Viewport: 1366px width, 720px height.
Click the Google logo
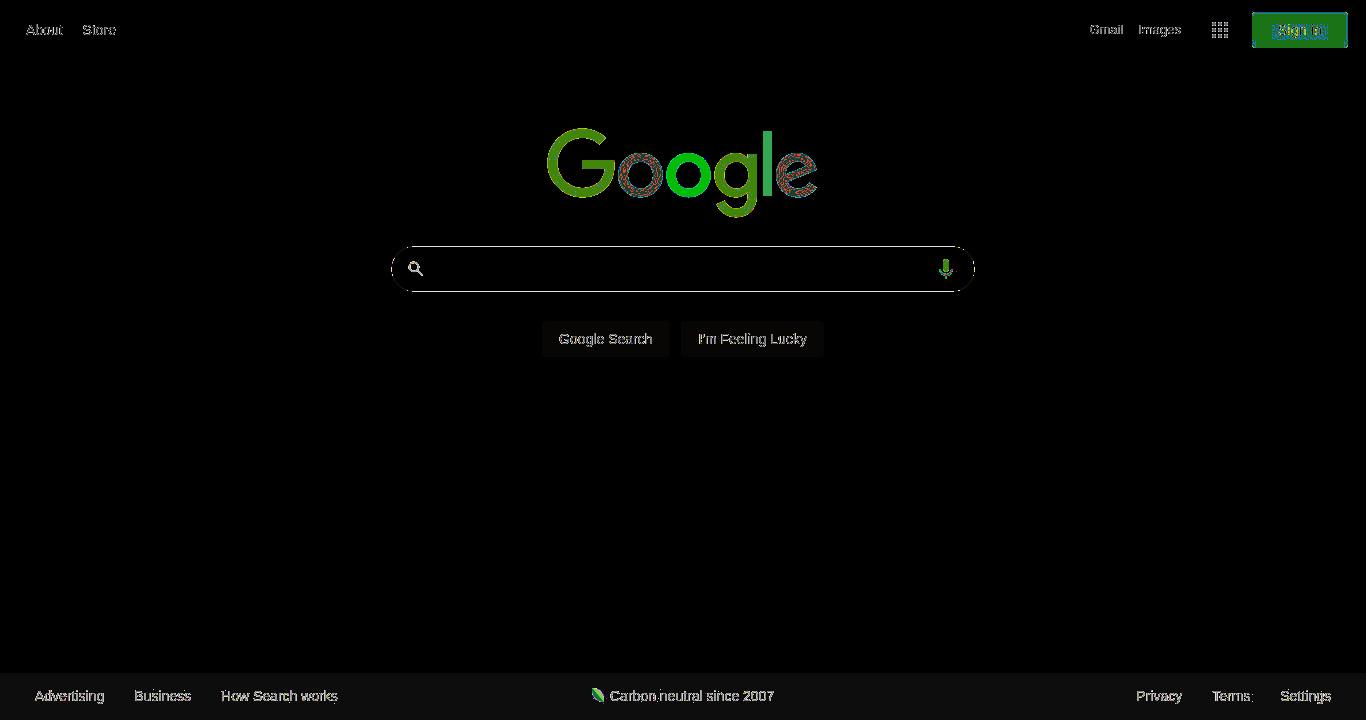[682, 172]
